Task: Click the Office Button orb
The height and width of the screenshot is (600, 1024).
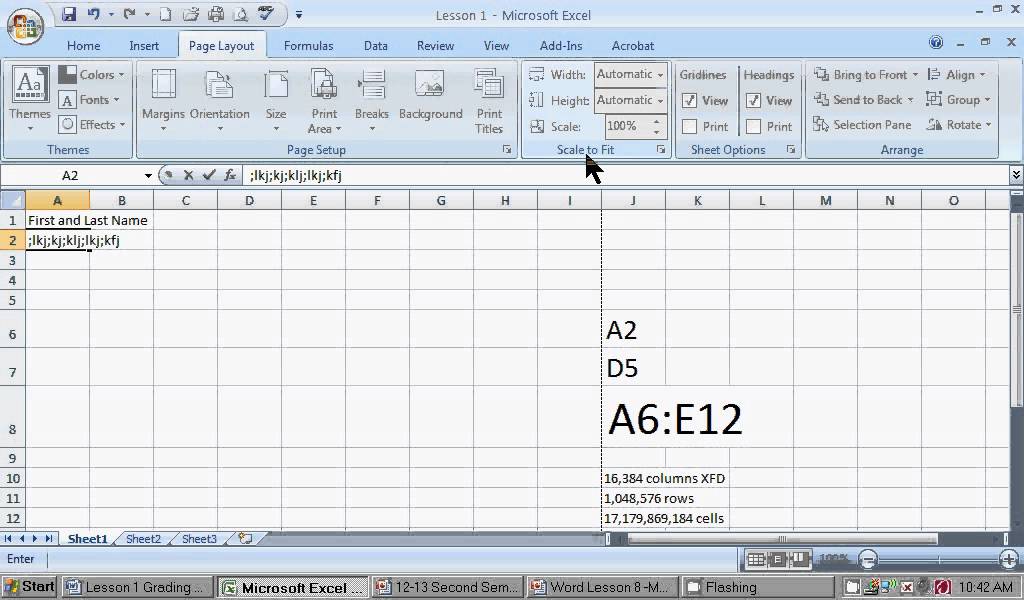Action: click(25, 26)
